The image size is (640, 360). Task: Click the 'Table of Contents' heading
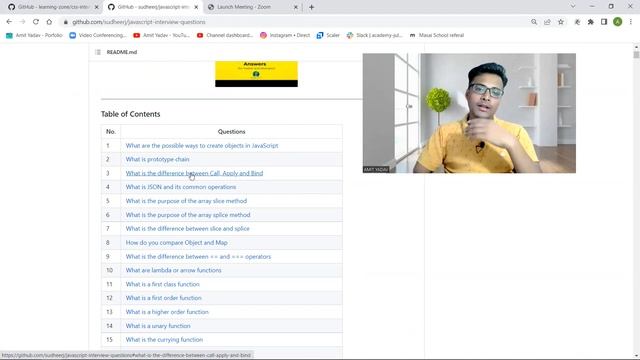point(131,114)
